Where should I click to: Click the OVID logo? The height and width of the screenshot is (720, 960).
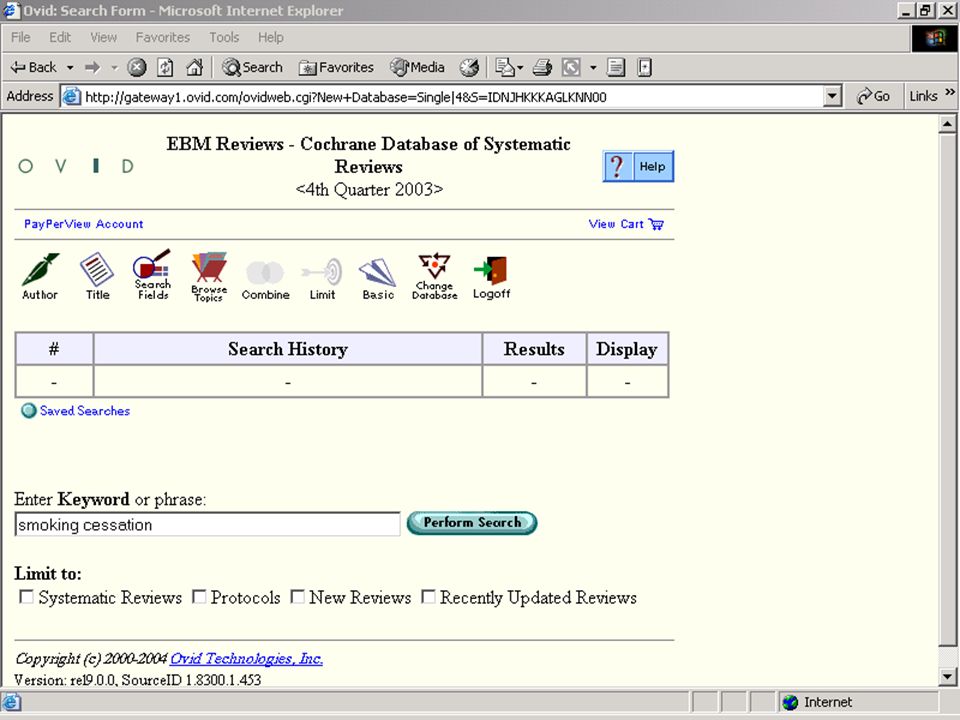(76, 166)
